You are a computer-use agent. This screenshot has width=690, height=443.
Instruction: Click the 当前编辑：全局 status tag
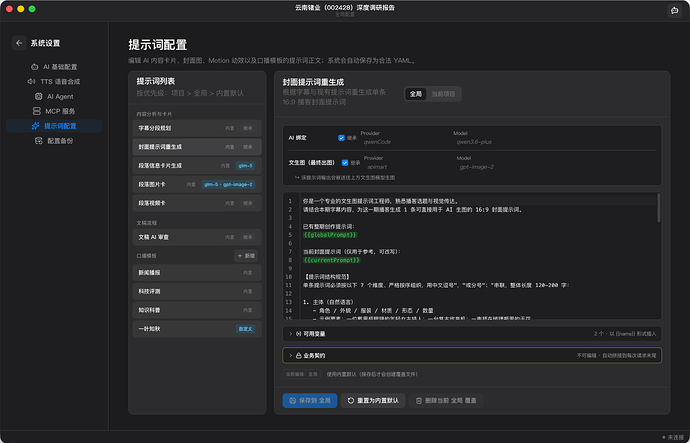pos(301,374)
